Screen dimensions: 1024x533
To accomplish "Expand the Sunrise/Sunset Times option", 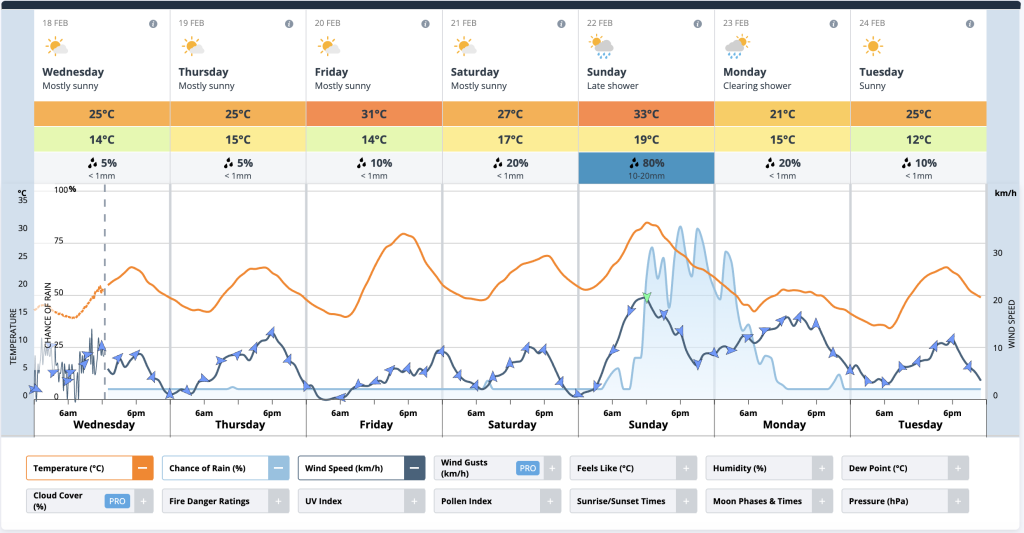I will (x=686, y=500).
